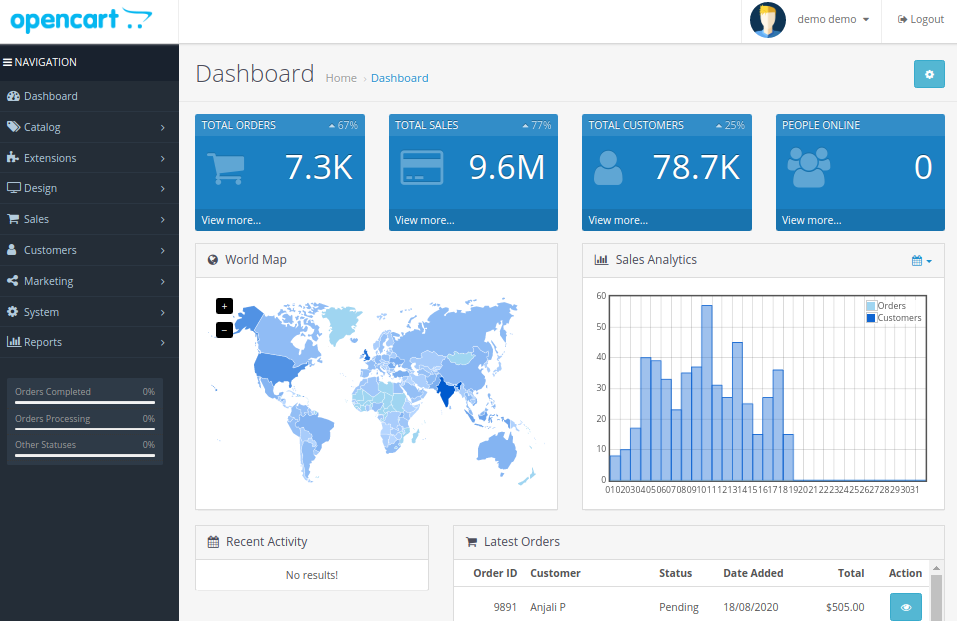Zoom in on the world map

point(224,306)
